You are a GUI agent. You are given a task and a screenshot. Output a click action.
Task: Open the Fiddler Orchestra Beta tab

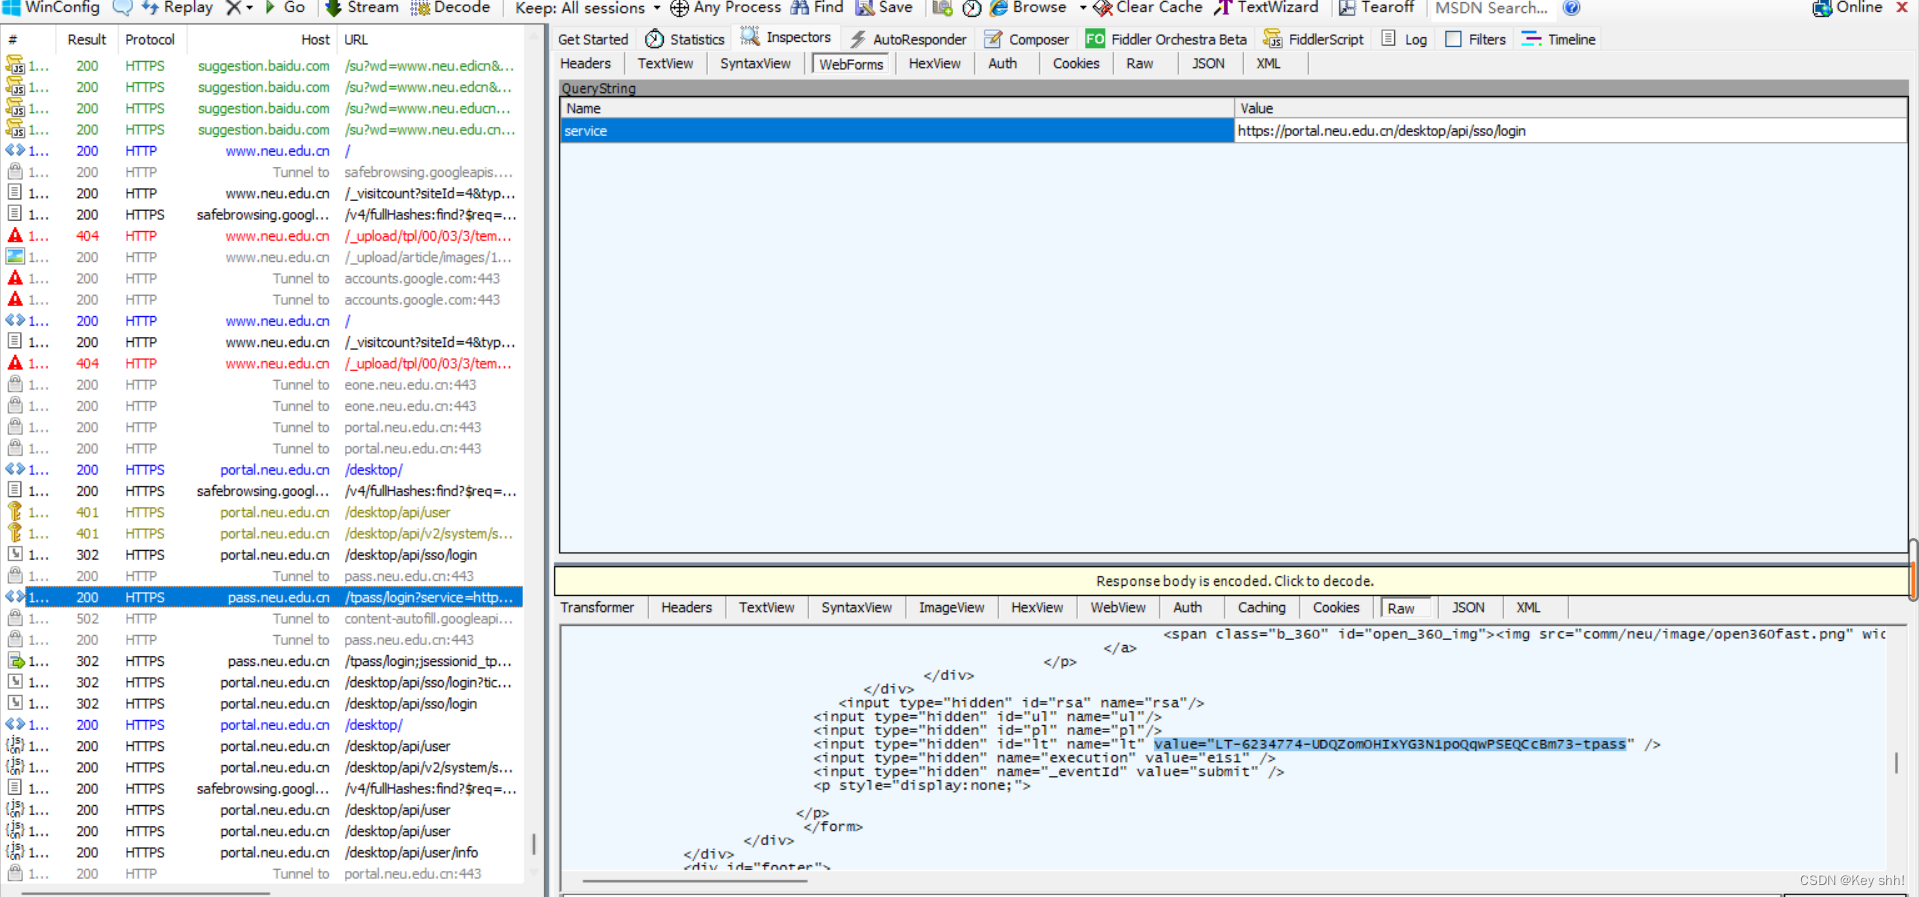(x=1167, y=39)
